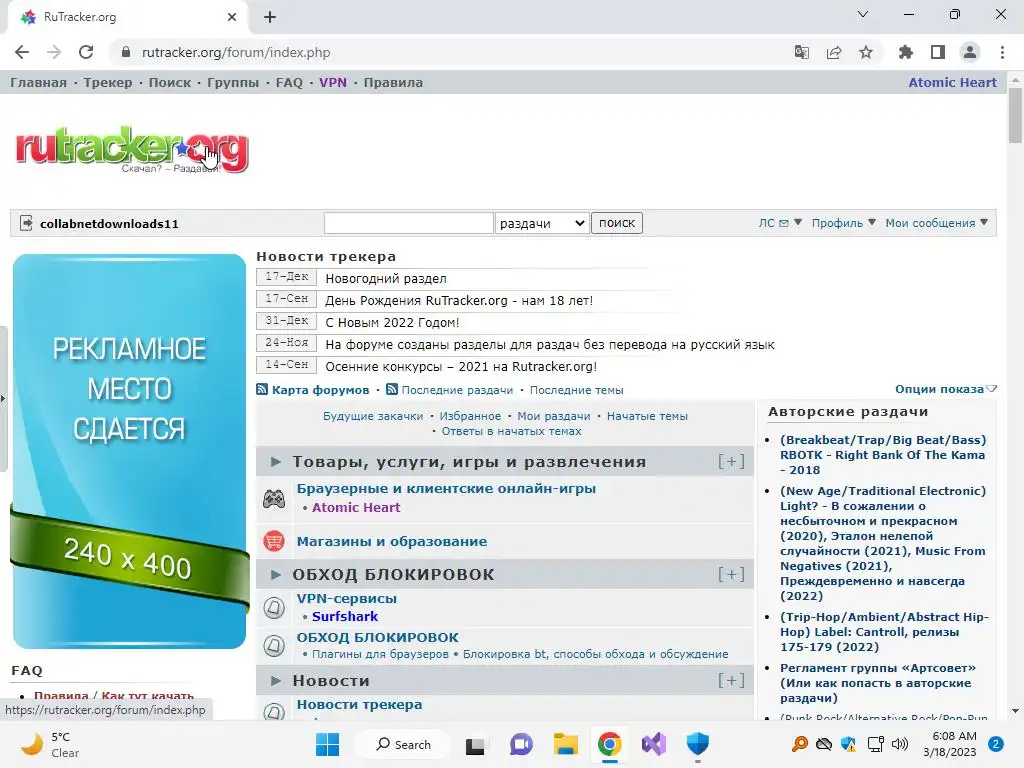Click the browser address bar URL
1024x768 pixels.
[x=236, y=52]
